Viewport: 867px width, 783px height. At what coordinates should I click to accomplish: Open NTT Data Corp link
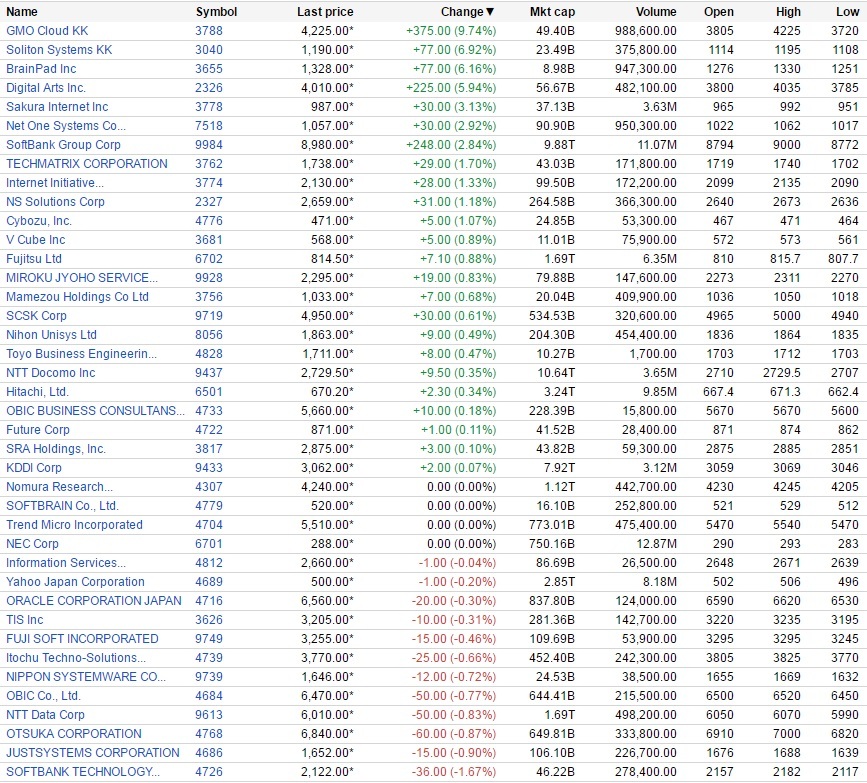click(x=45, y=714)
